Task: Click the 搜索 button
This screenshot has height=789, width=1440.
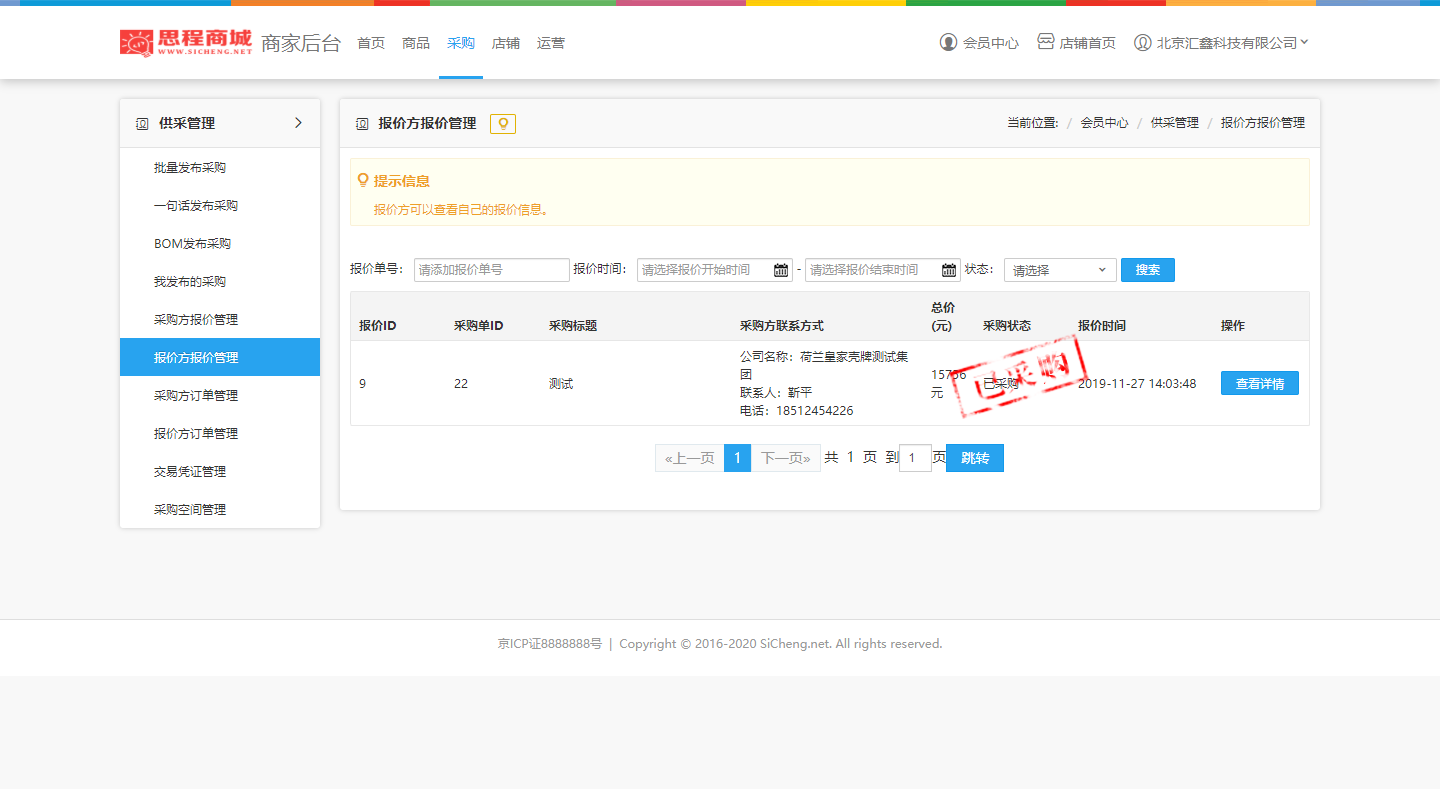Action: point(1148,270)
